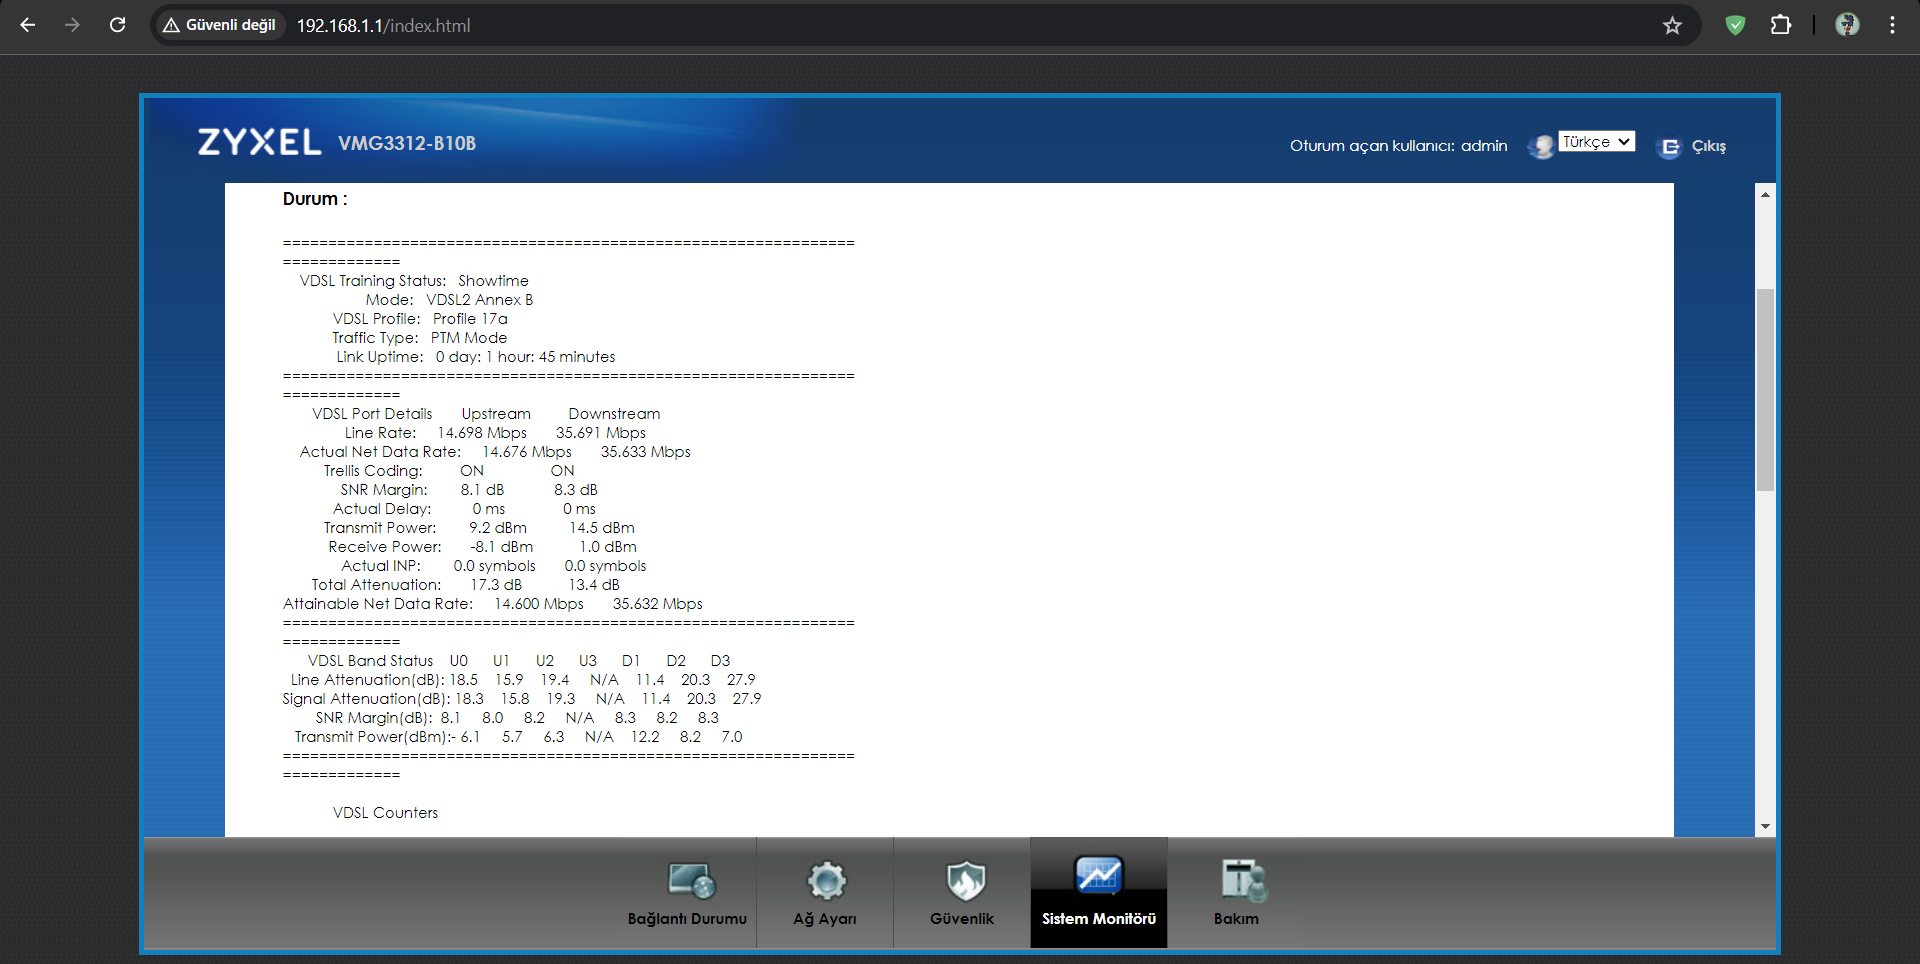Click the 35.633 Mbps actual net data rate

coord(645,452)
